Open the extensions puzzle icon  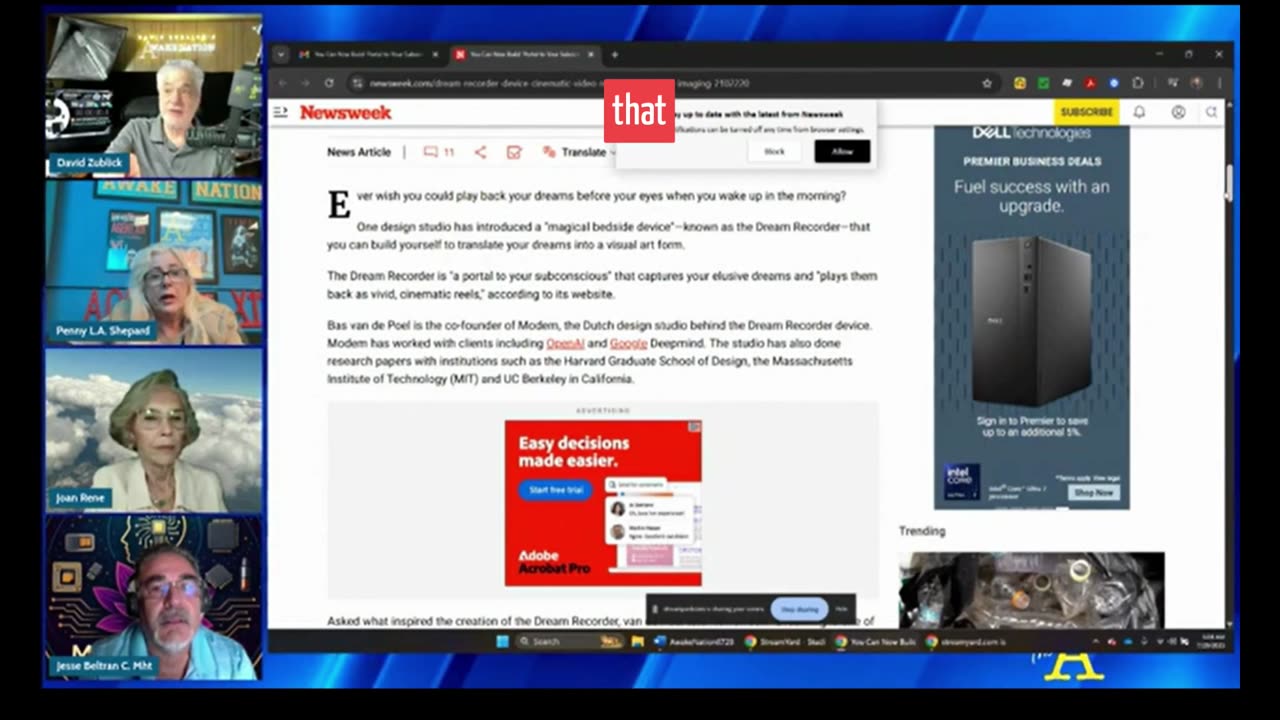pos(1138,83)
